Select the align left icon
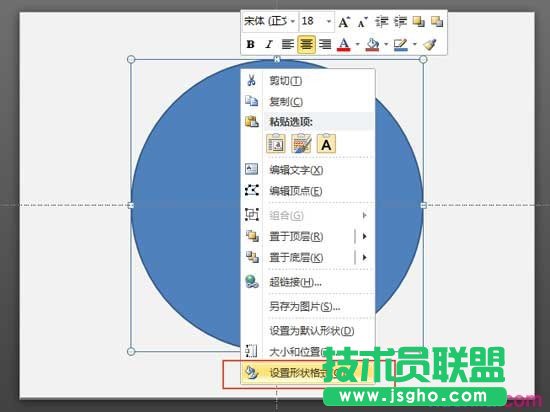The height and width of the screenshot is (412, 550). [288, 45]
